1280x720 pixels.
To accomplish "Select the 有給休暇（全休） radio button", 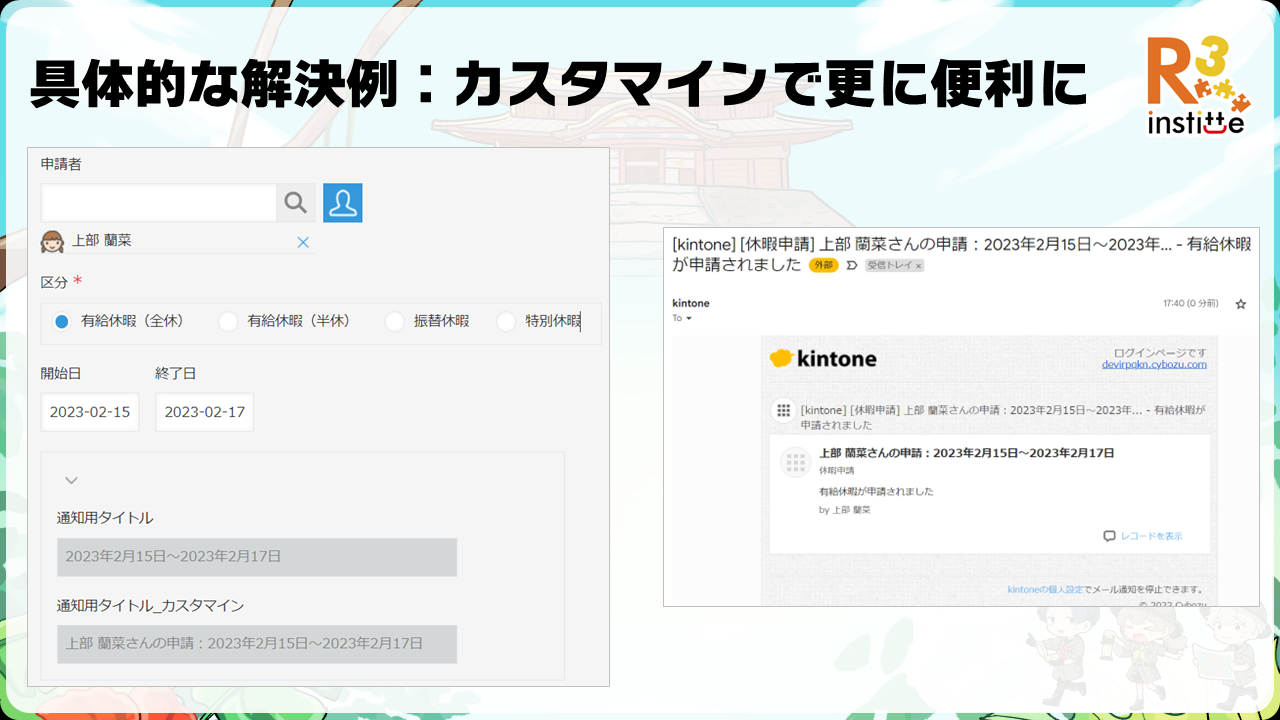I will [x=62, y=322].
